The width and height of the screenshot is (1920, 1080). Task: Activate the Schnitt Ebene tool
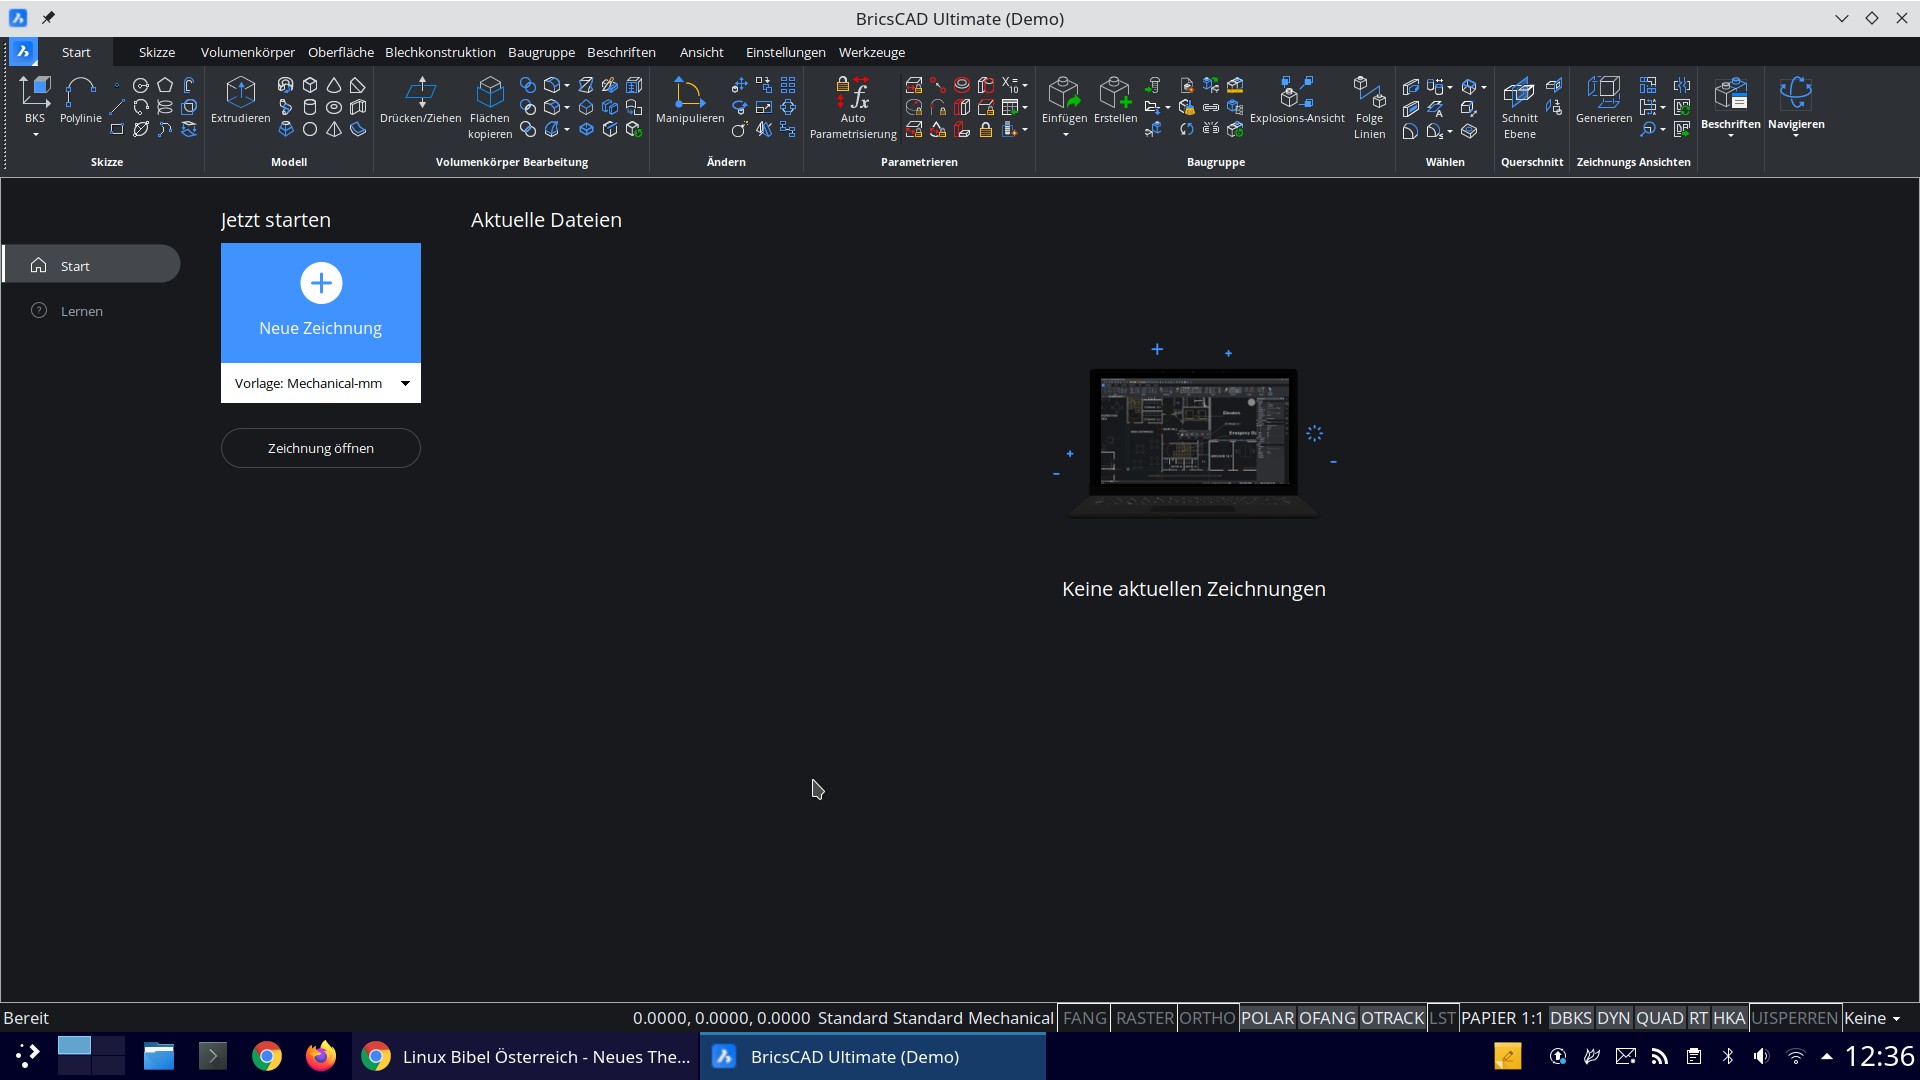coord(1519,103)
